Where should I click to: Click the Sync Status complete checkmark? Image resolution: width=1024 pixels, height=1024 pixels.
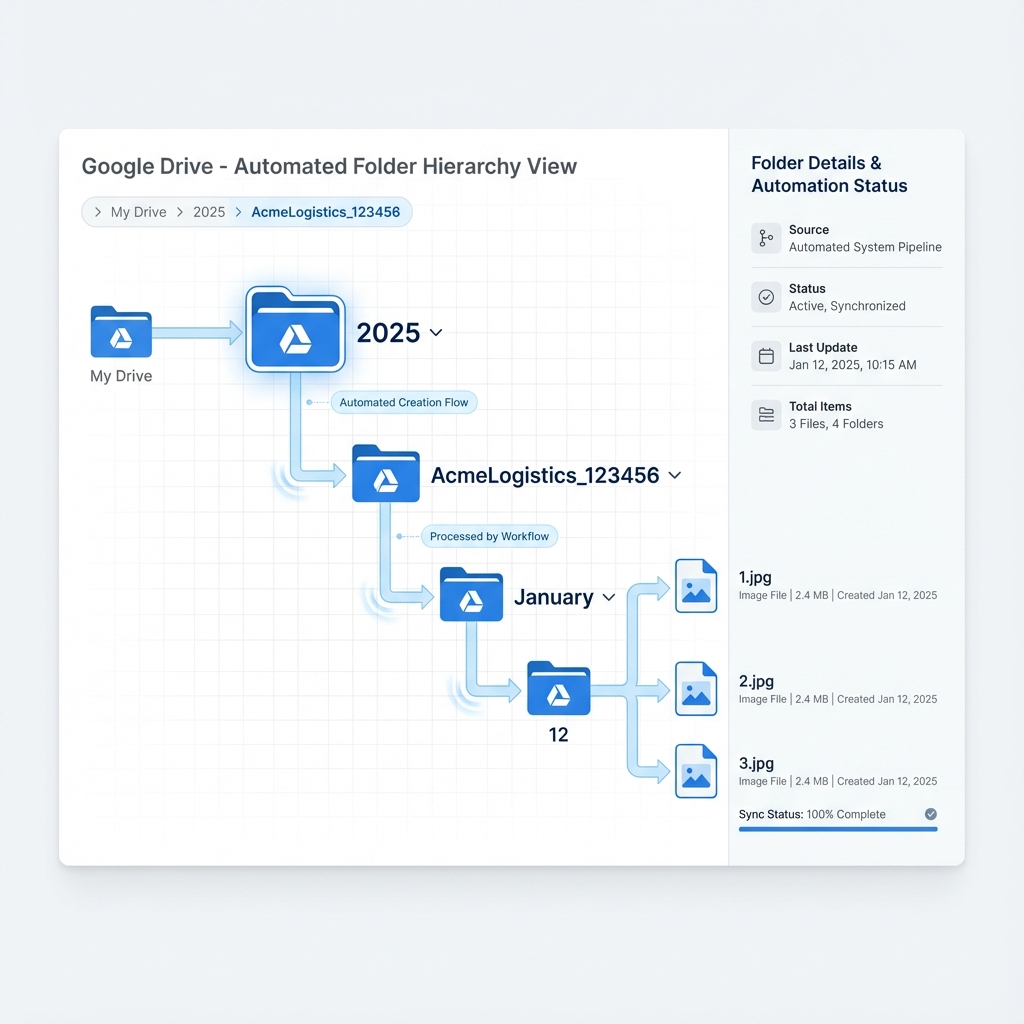[931, 814]
